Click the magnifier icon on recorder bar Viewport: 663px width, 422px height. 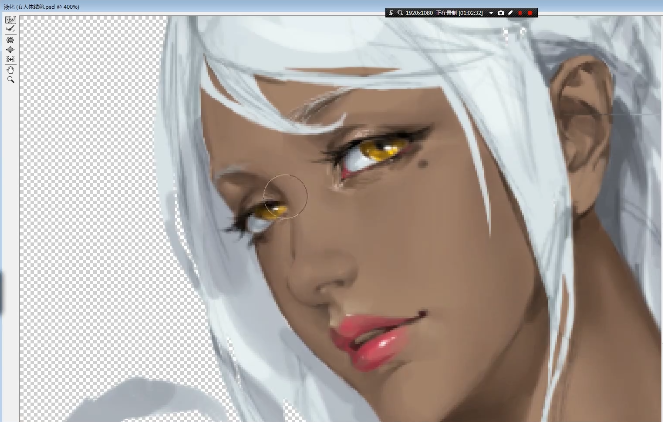(400, 13)
